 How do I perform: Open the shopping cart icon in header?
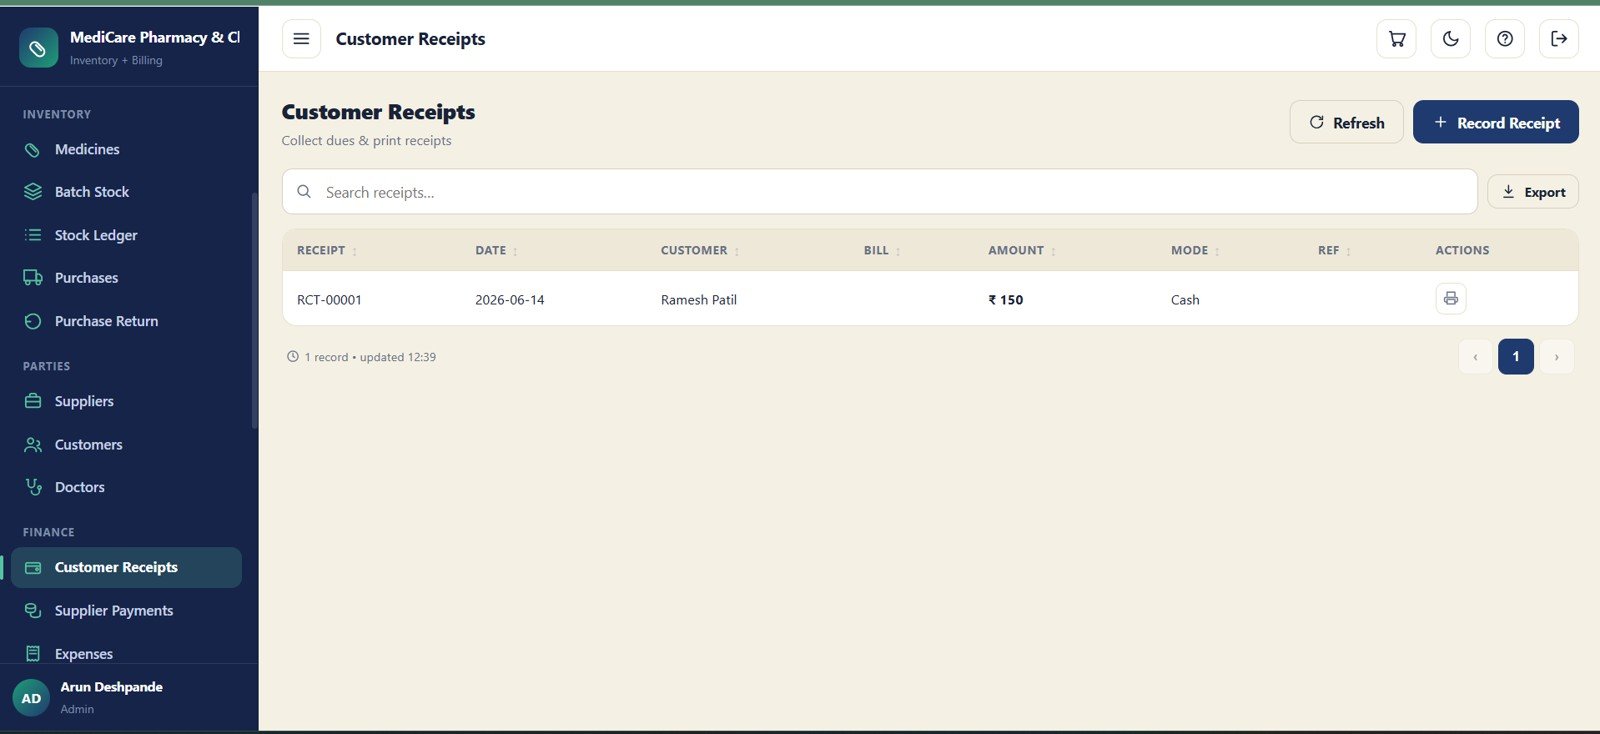1397,39
